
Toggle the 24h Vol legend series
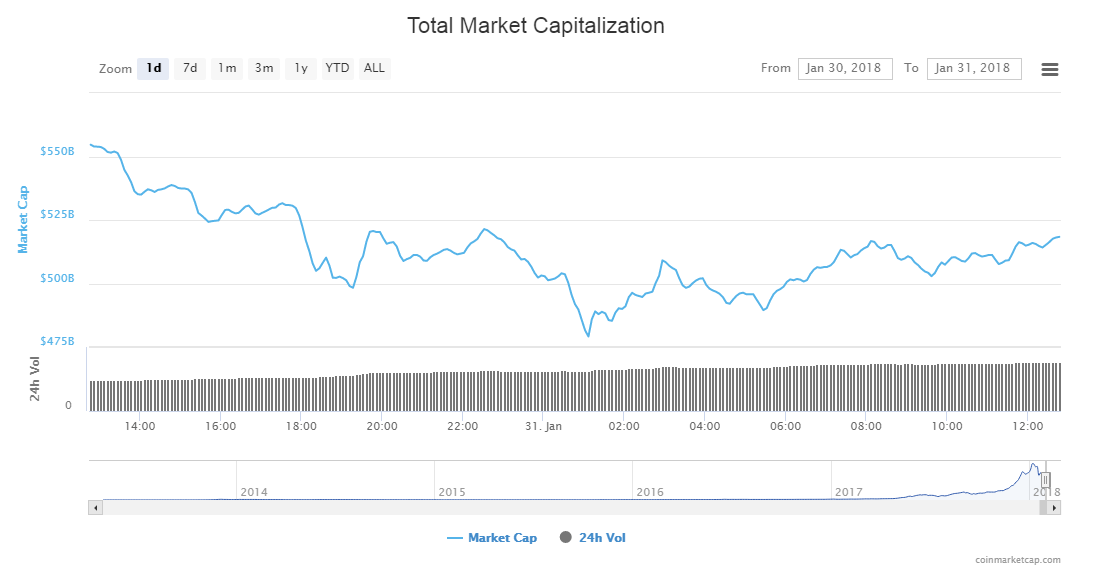pos(602,538)
